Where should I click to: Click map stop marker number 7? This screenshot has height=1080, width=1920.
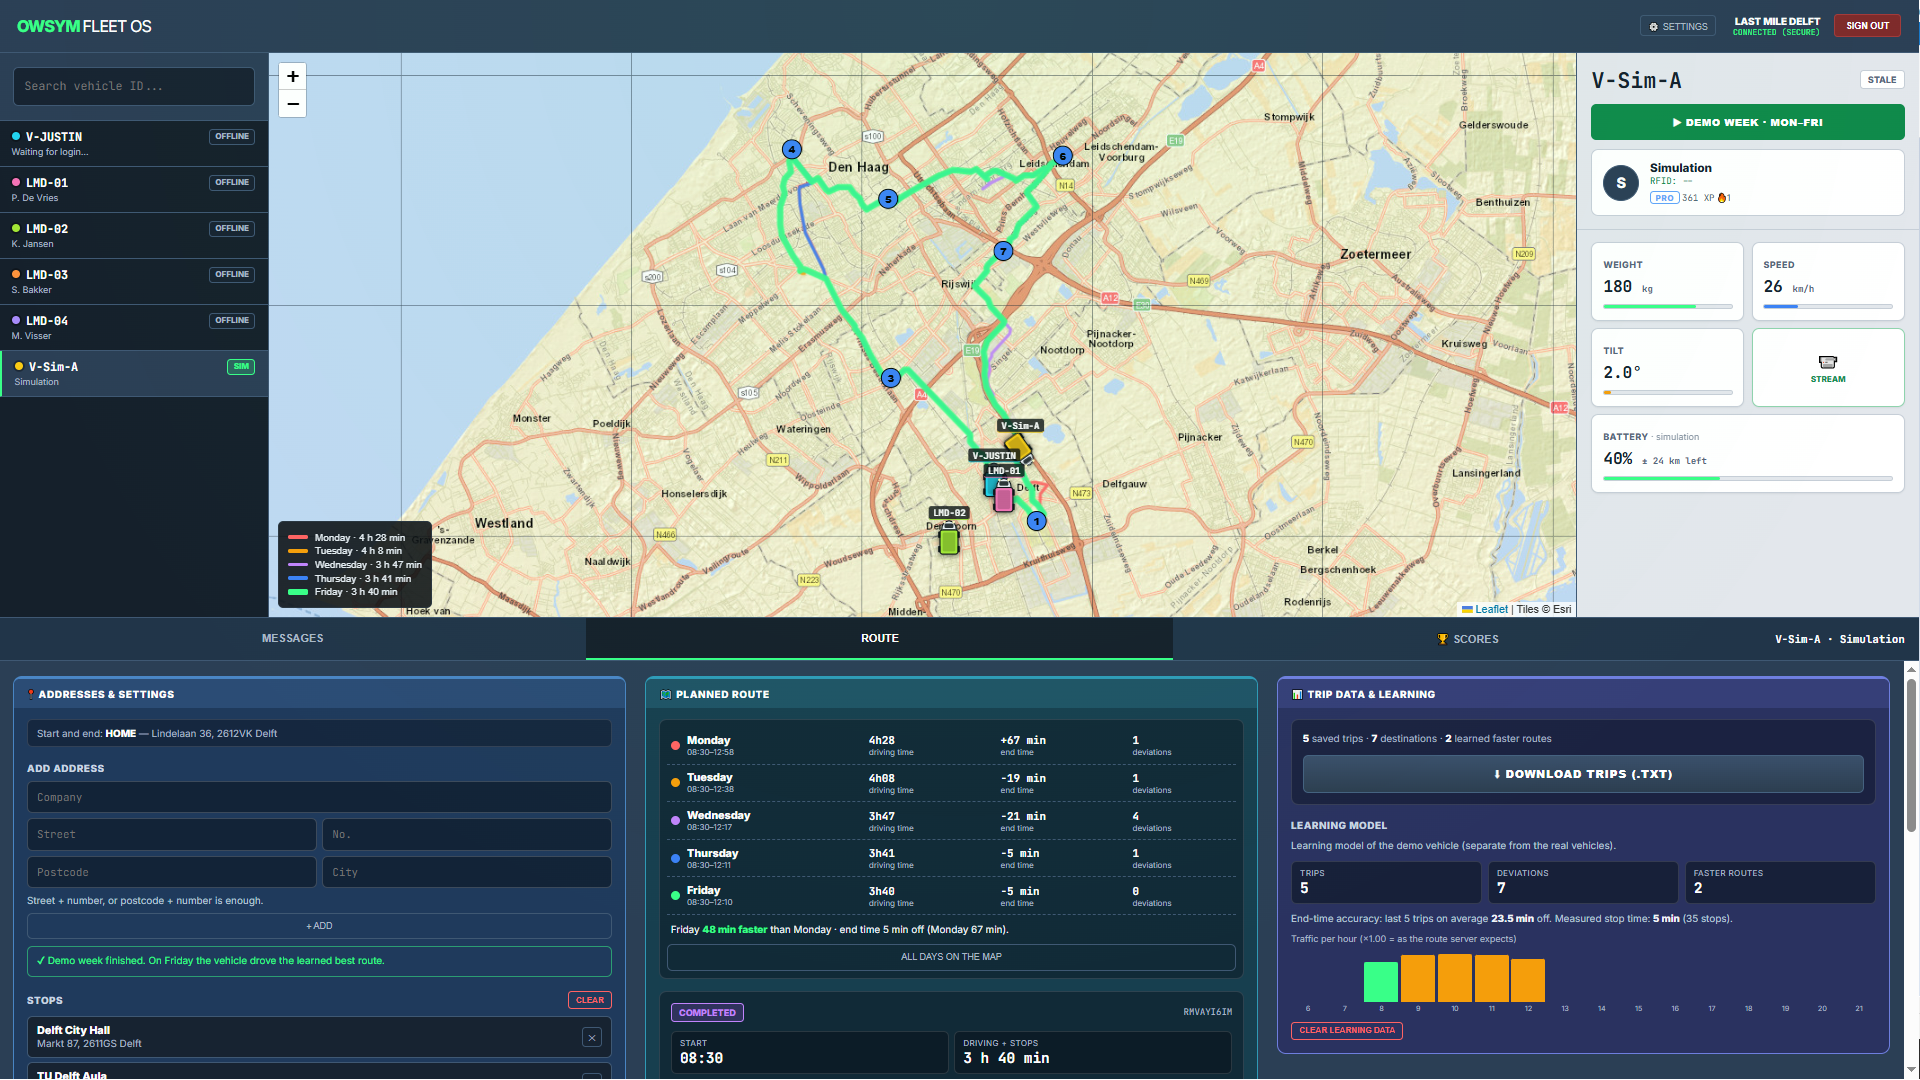[x=1003, y=251]
